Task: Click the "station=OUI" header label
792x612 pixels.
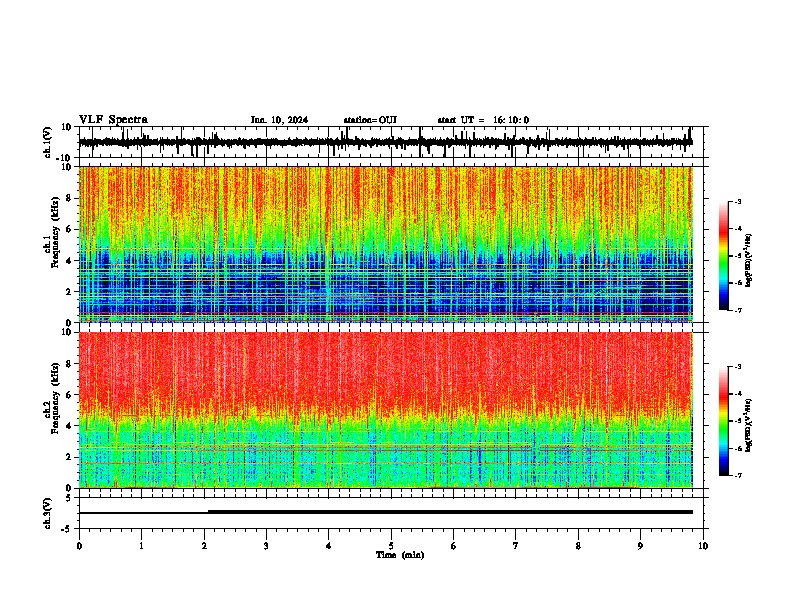Action: [x=370, y=120]
